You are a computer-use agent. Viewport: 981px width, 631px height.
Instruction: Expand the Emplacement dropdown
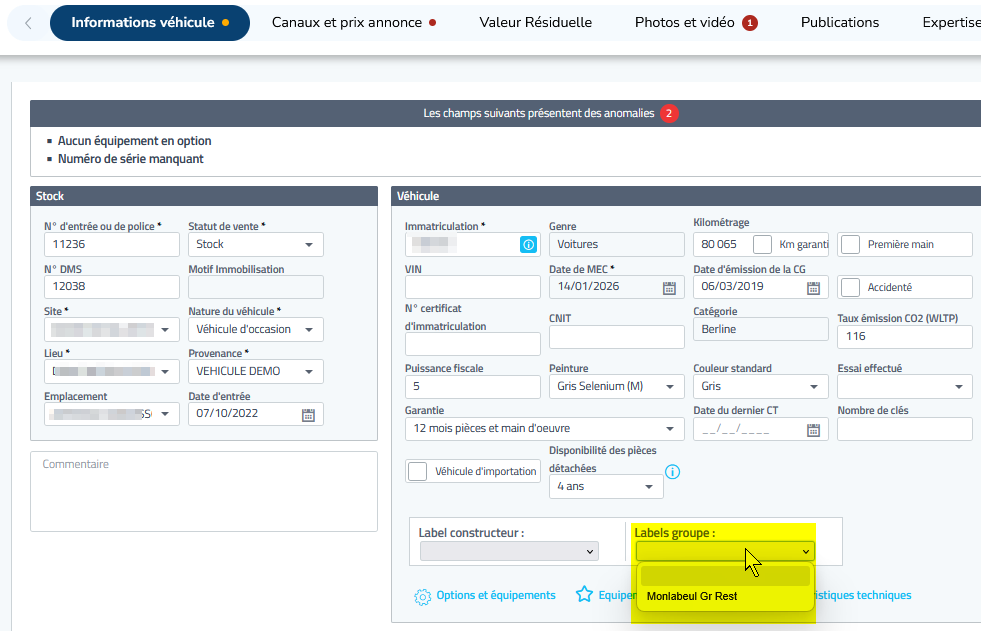point(111,414)
